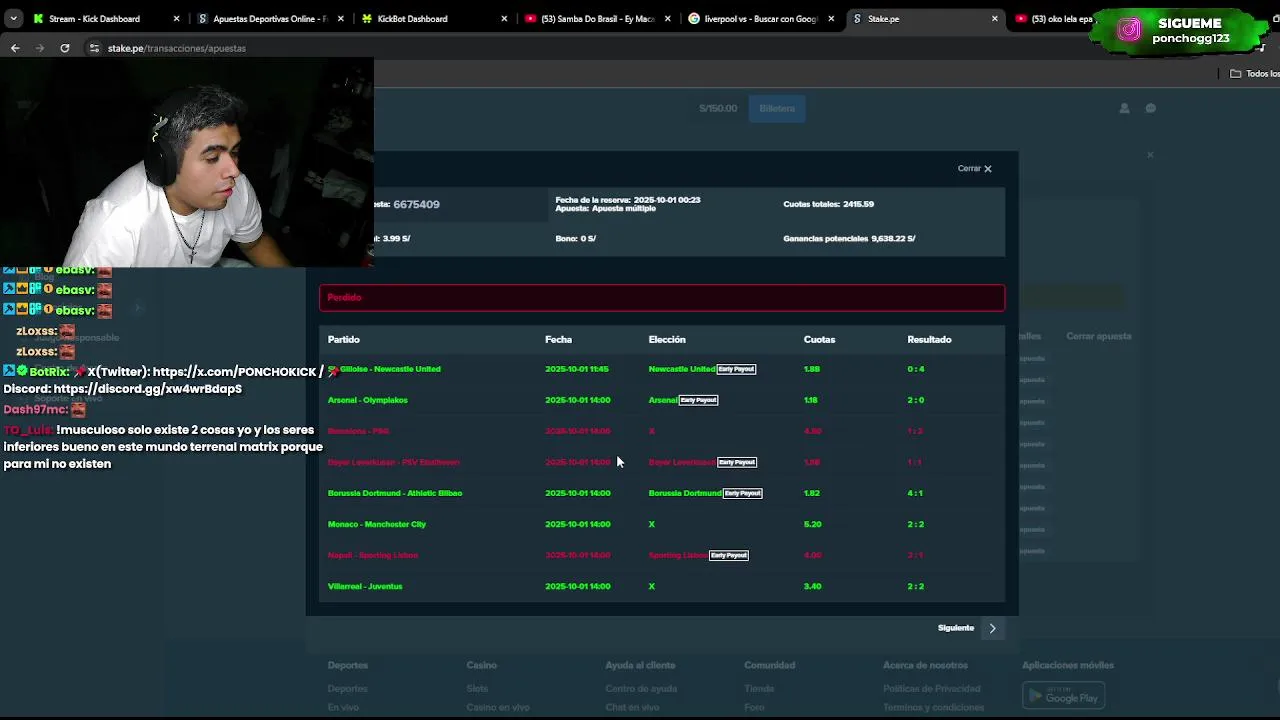
Task: Open the Todos los bookmarks folder
Action: 1255,74
